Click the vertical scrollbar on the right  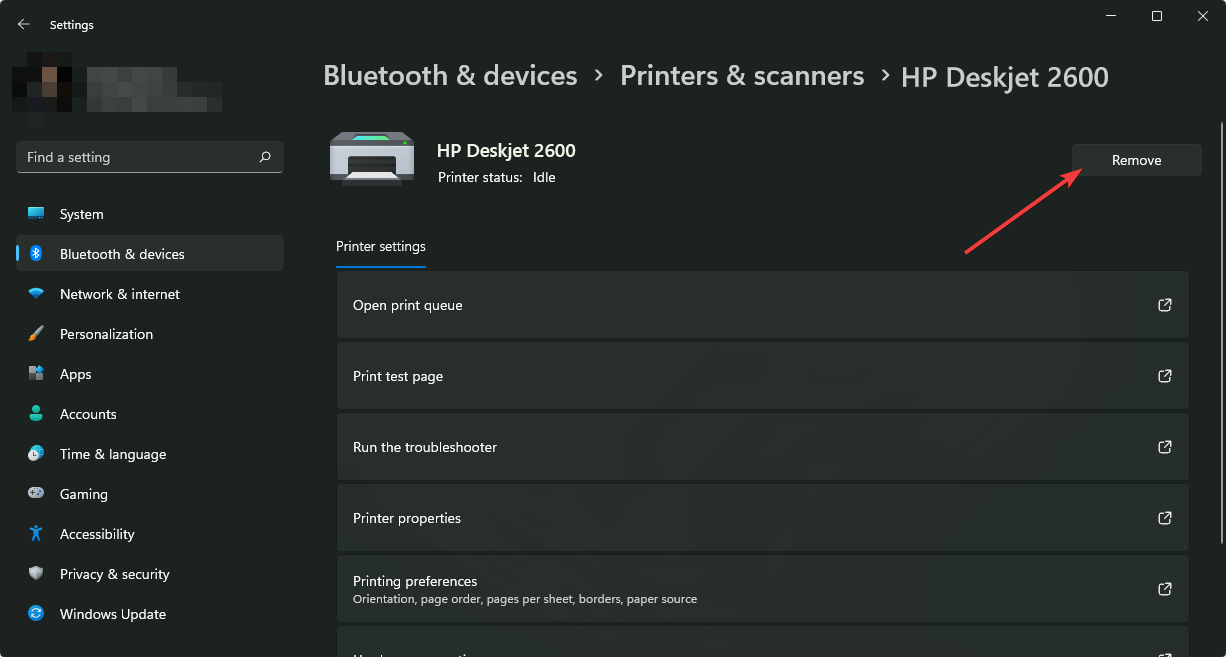[x=1219, y=300]
